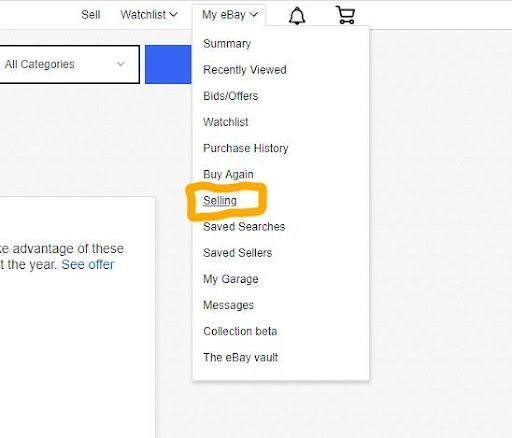Click the Sell link in header
Viewport: 512px width, 438px height.
(91, 15)
